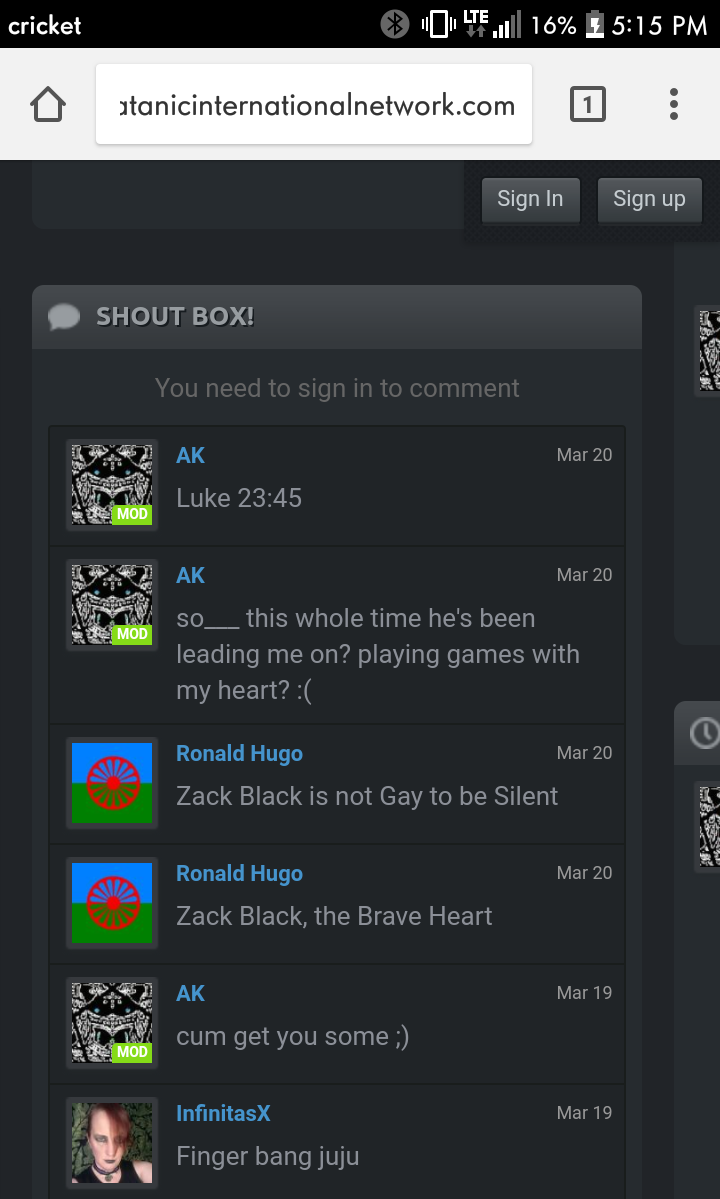Tap the partial avatar in the upper right sidebar

click(x=709, y=351)
